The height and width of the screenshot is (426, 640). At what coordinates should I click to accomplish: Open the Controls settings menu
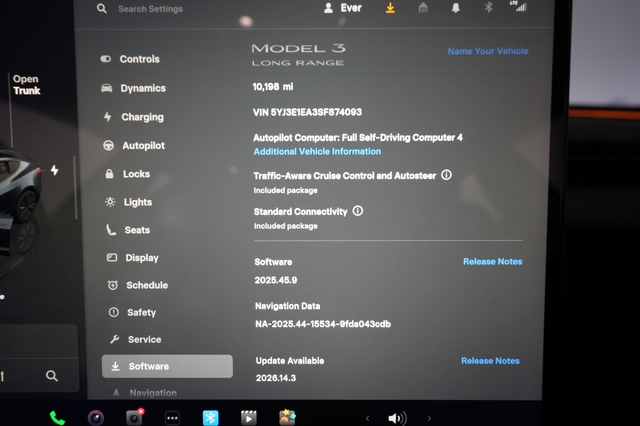130,59
